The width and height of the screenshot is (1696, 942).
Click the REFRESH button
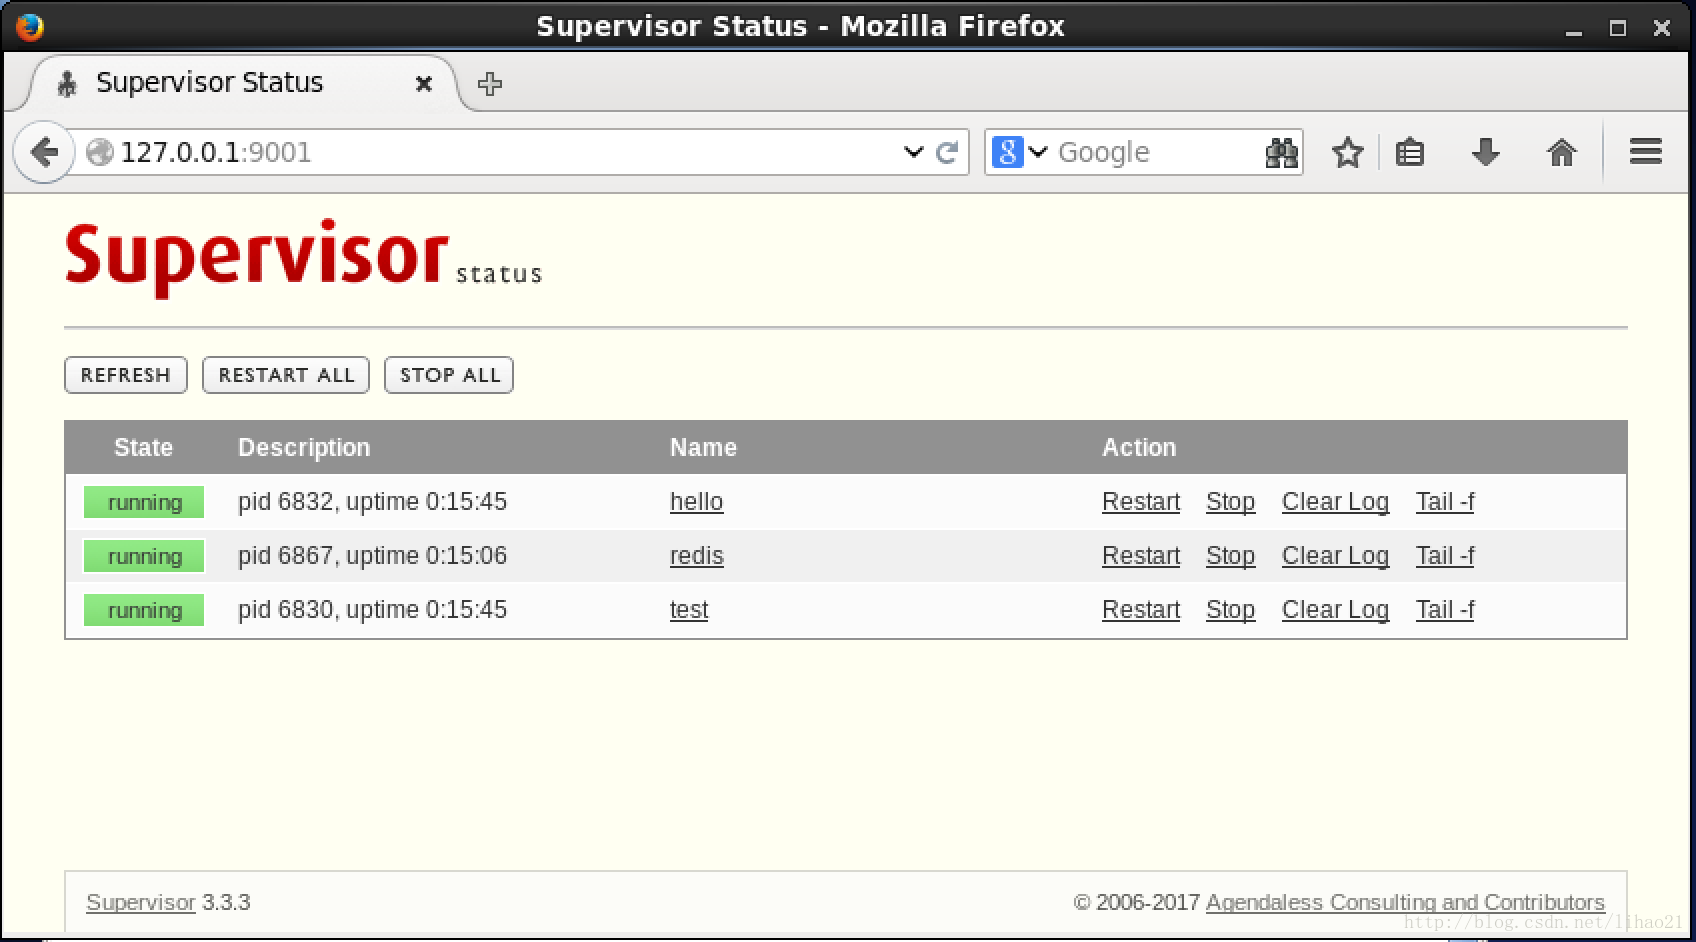(x=126, y=375)
